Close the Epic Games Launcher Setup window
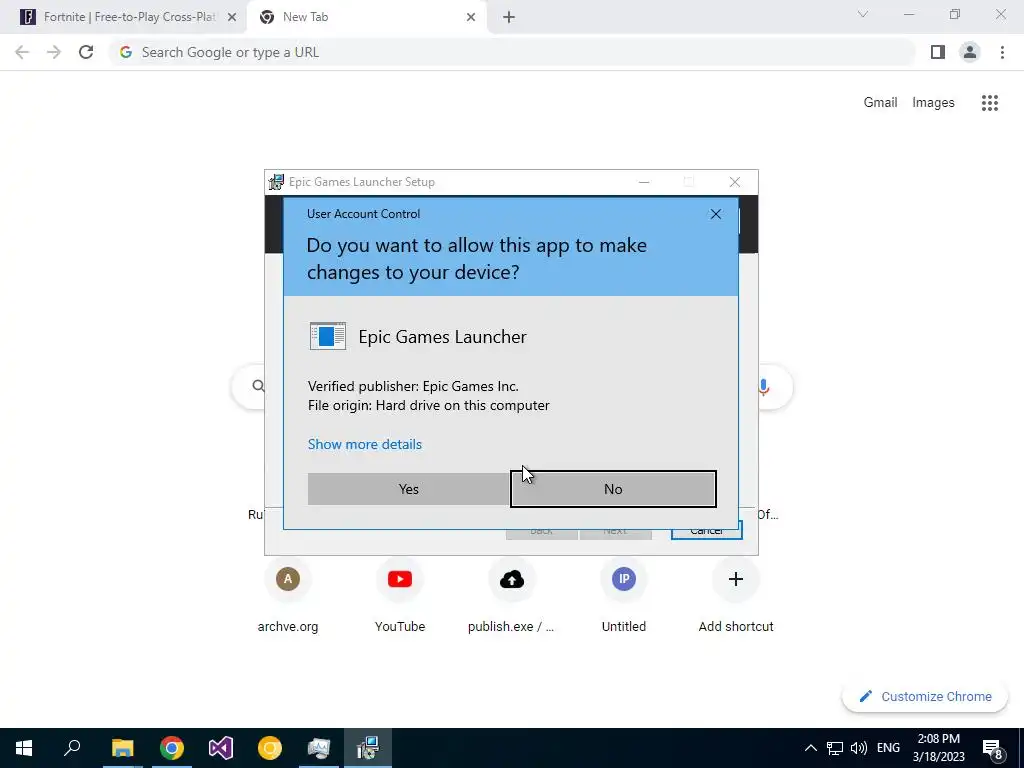 (x=735, y=182)
